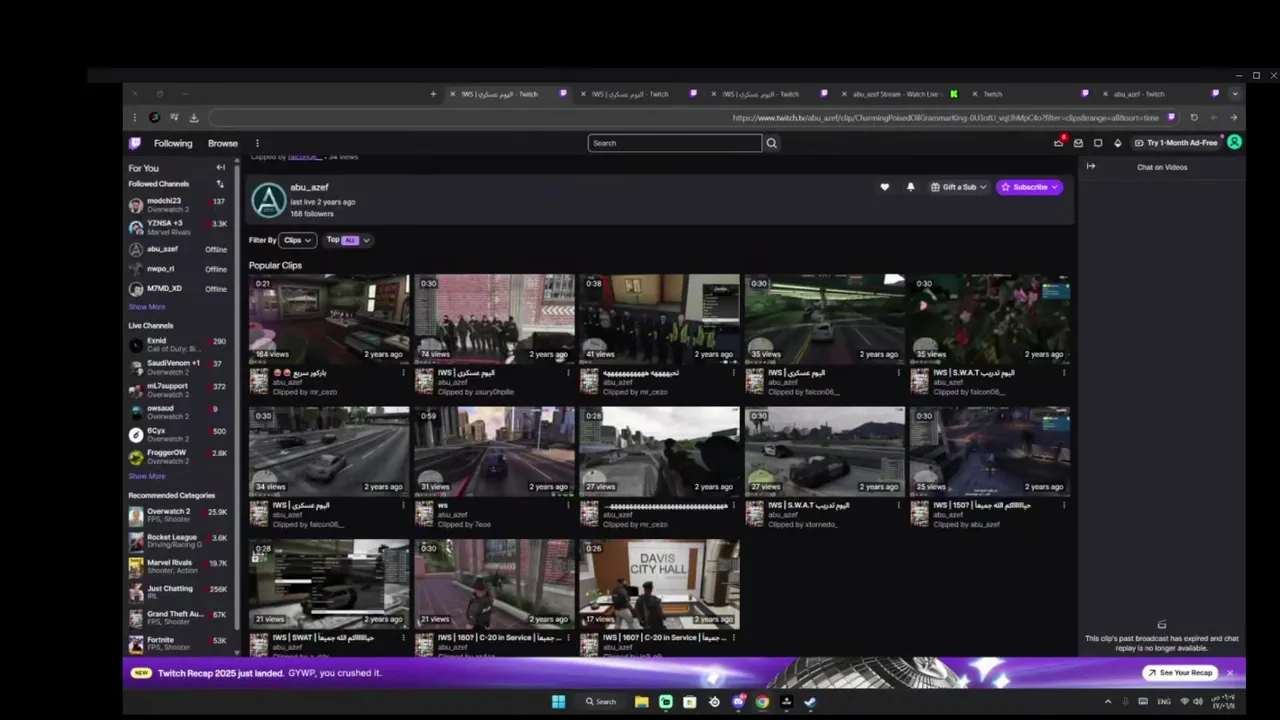The height and width of the screenshot is (720, 1280).
Task: Play the 41 views clip thumbnail
Action: [x=659, y=319]
